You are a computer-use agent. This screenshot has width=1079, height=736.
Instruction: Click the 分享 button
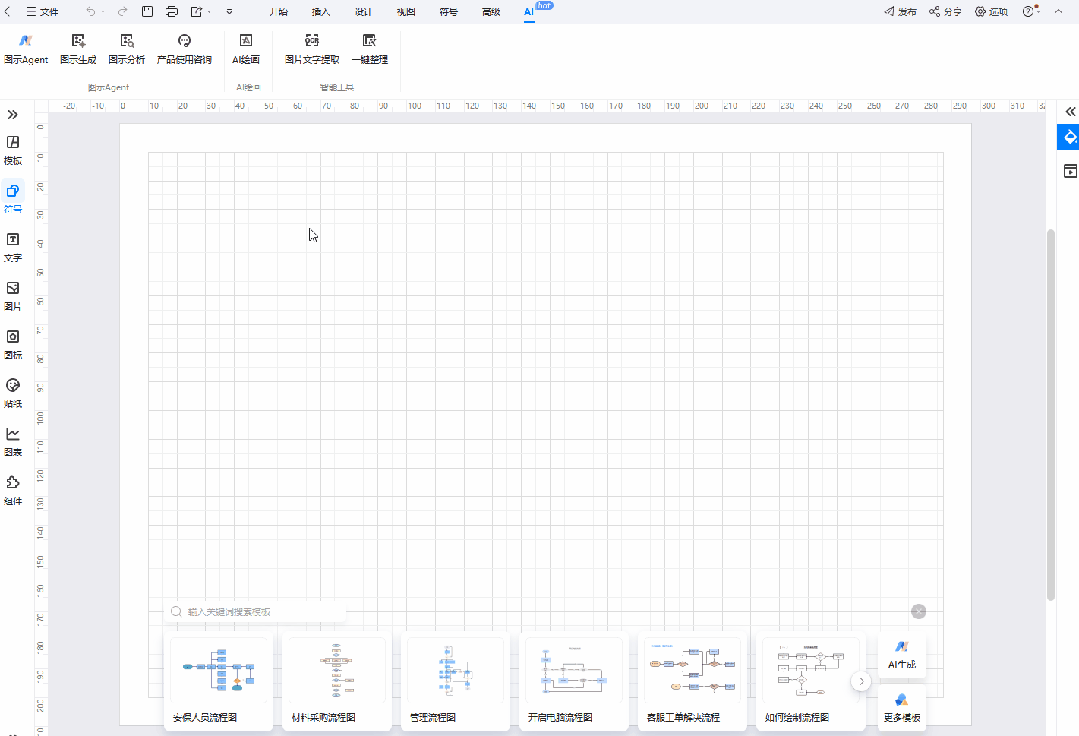[x=945, y=12]
